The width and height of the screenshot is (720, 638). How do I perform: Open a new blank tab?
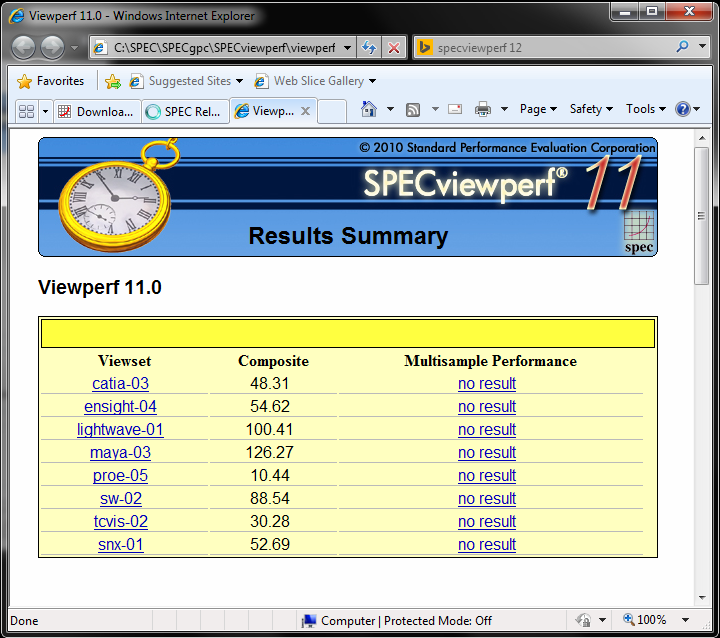point(332,112)
